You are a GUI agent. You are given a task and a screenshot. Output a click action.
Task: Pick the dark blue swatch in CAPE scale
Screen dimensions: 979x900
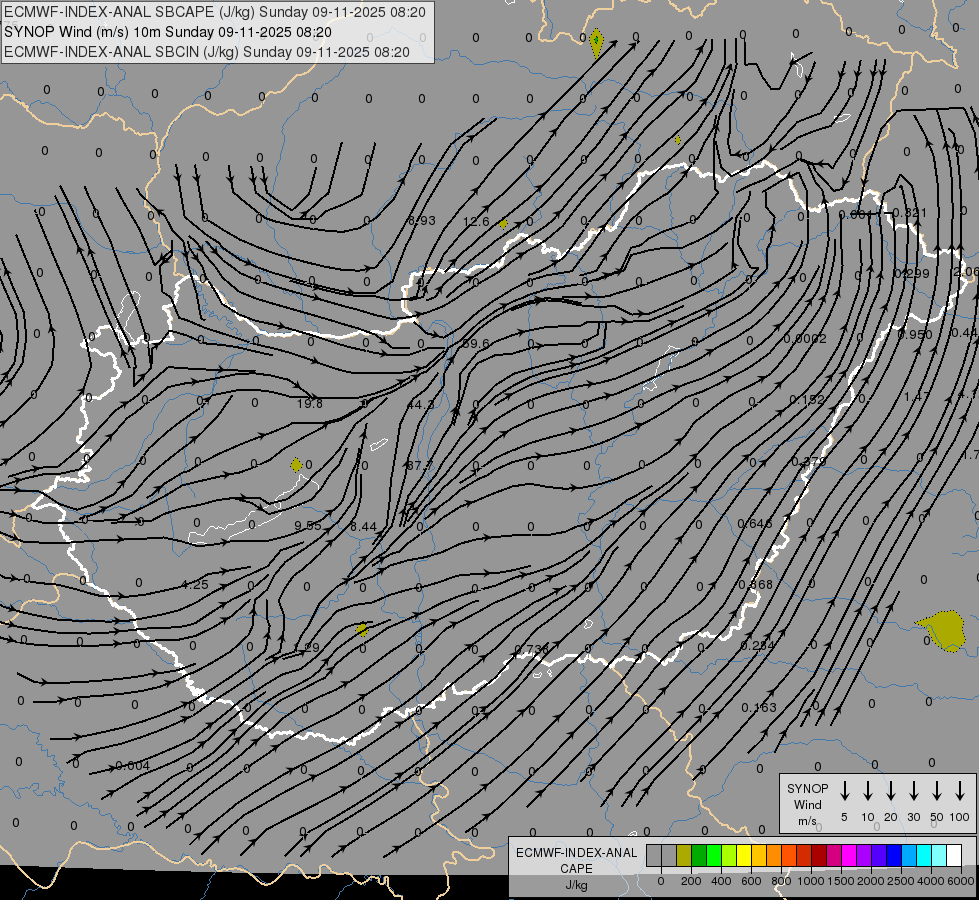pyautogui.click(x=894, y=855)
